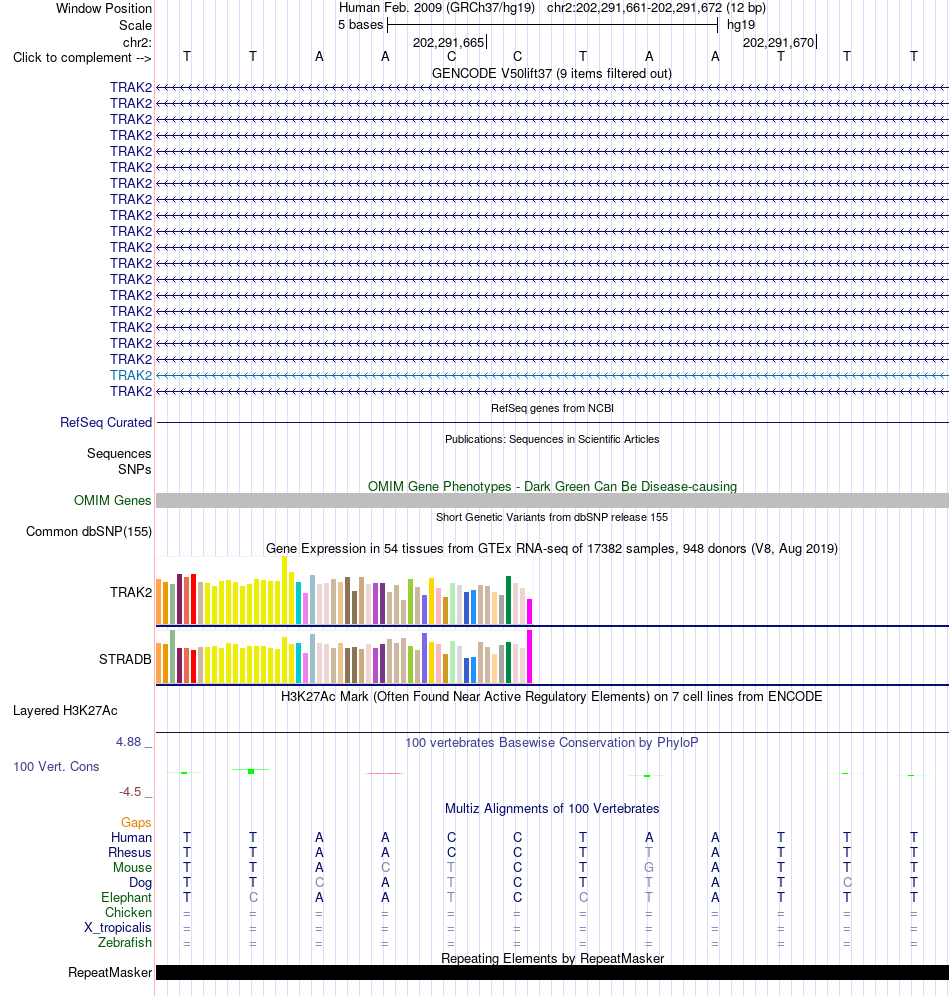950x996 pixels.
Task: Click the Zebrafish alignment row label
Action: coord(125,943)
